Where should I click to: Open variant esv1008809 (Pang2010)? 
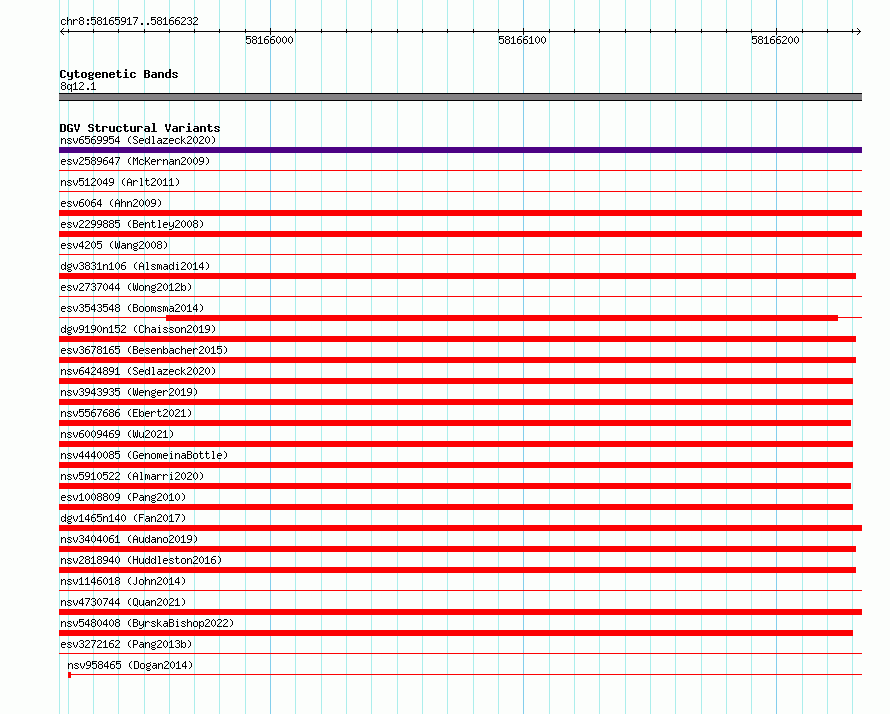pos(123,497)
